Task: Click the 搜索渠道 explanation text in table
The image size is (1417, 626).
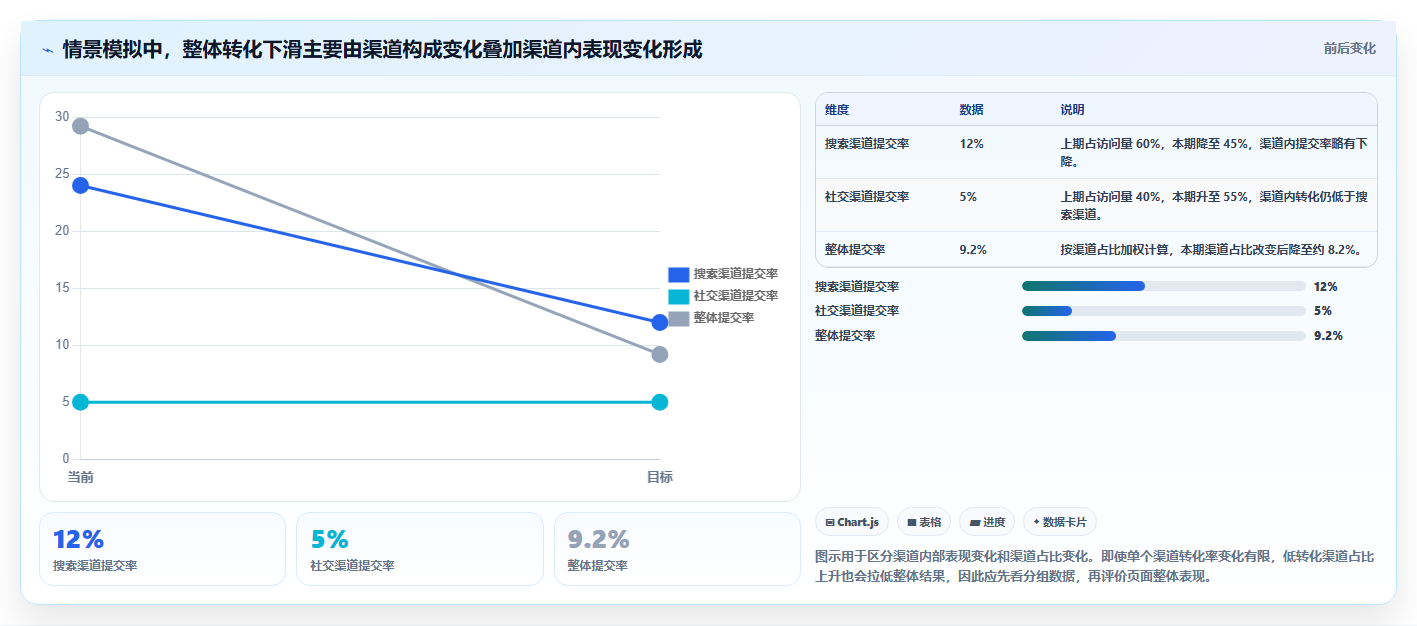Action: [x=1214, y=152]
